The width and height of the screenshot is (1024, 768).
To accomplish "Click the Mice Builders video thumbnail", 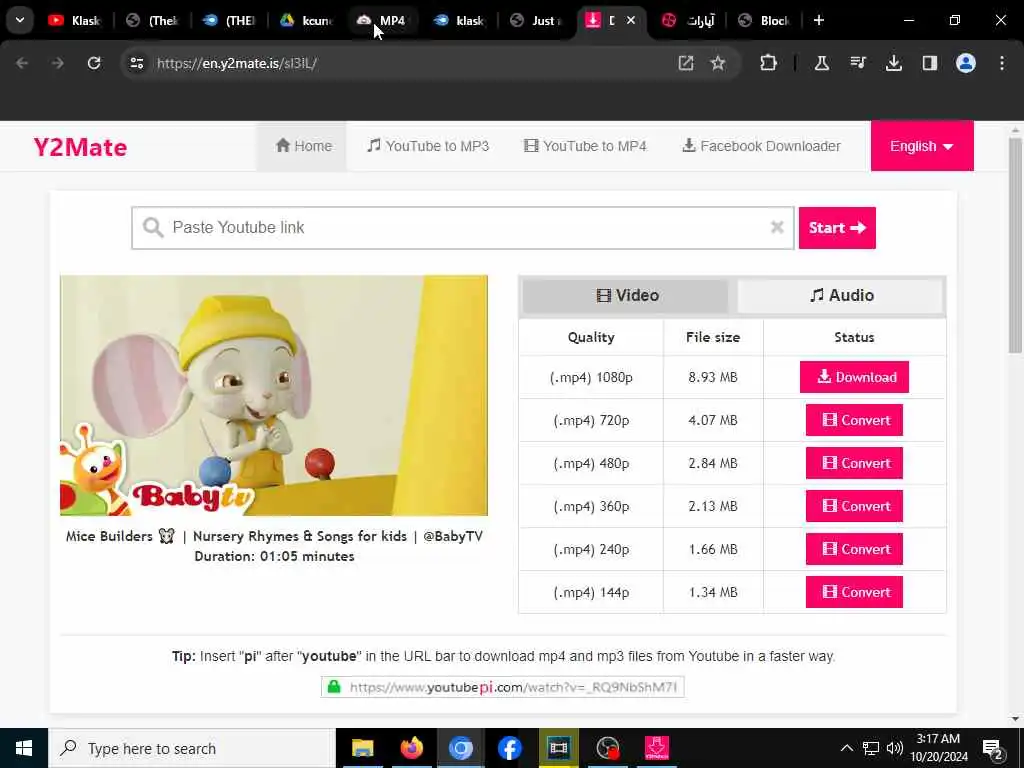I will coord(274,396).
